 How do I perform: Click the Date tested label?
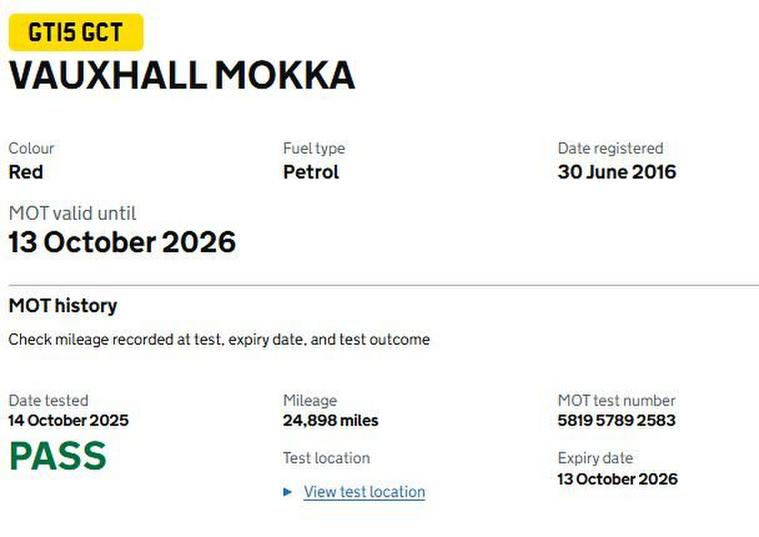tap(48, 400)
